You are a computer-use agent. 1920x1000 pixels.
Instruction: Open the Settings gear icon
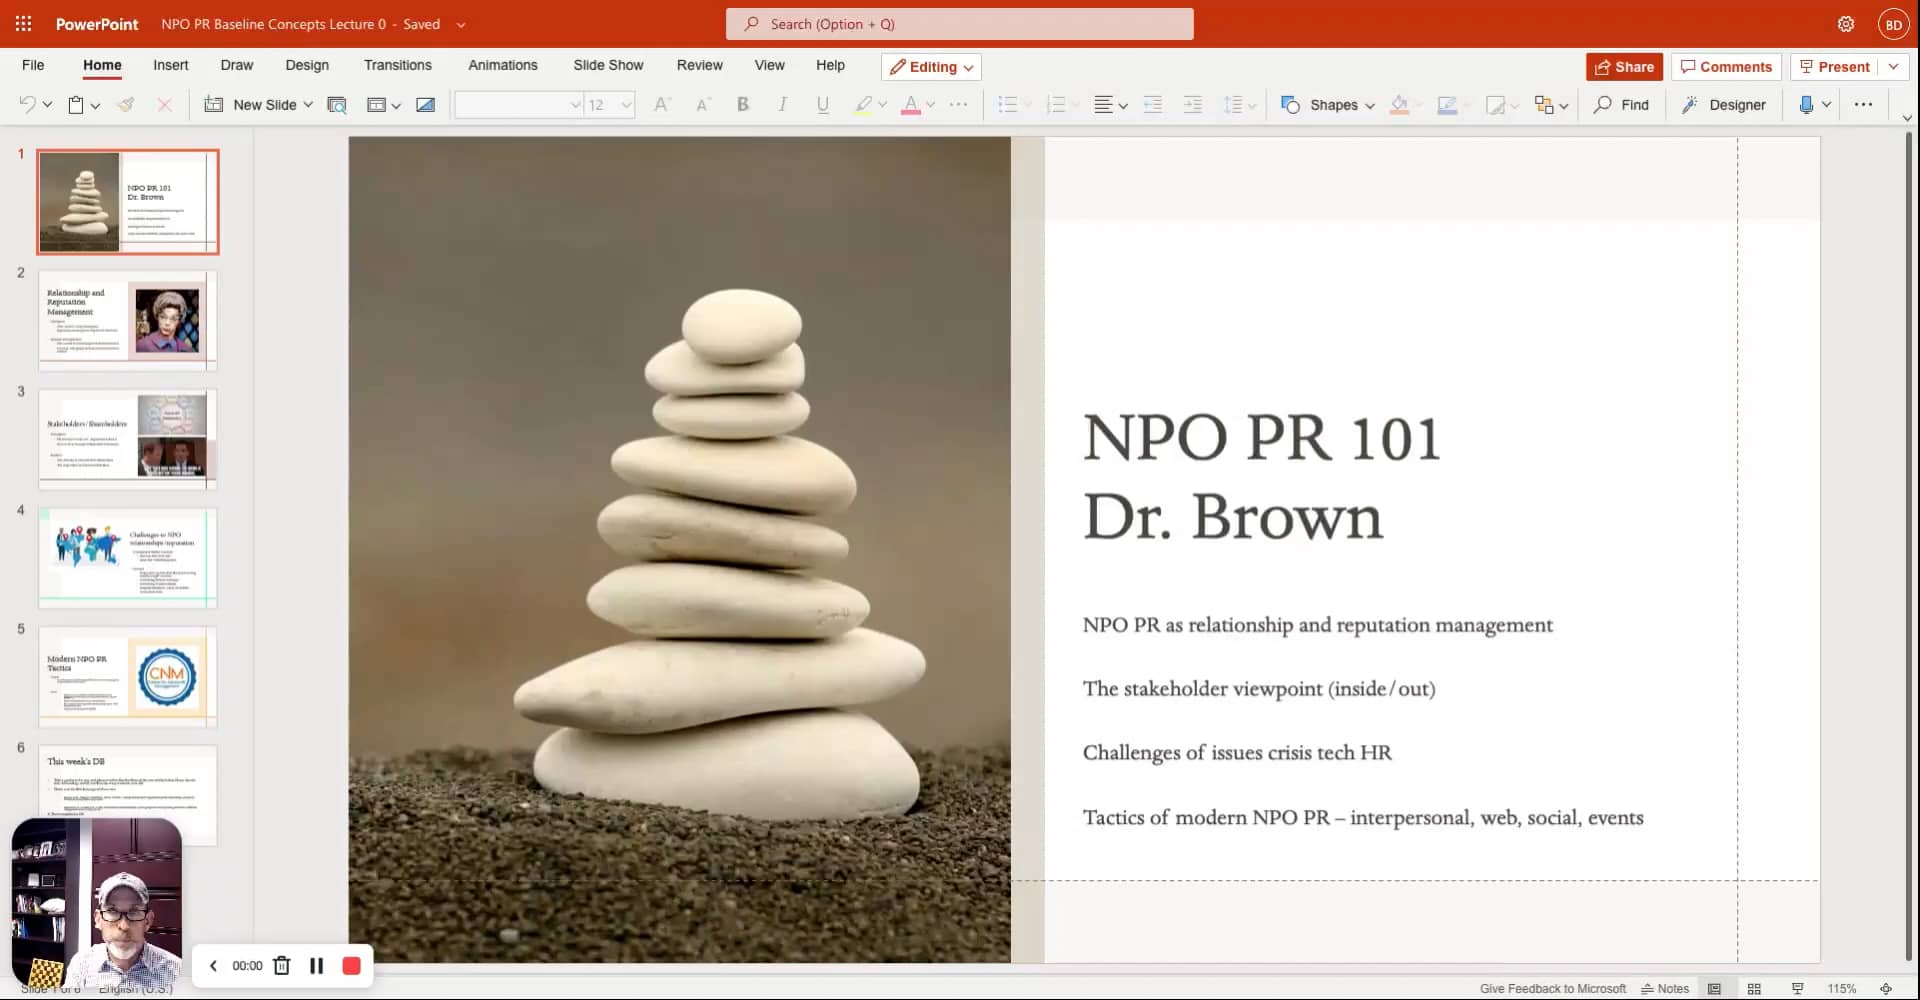tap(1846, 23)
